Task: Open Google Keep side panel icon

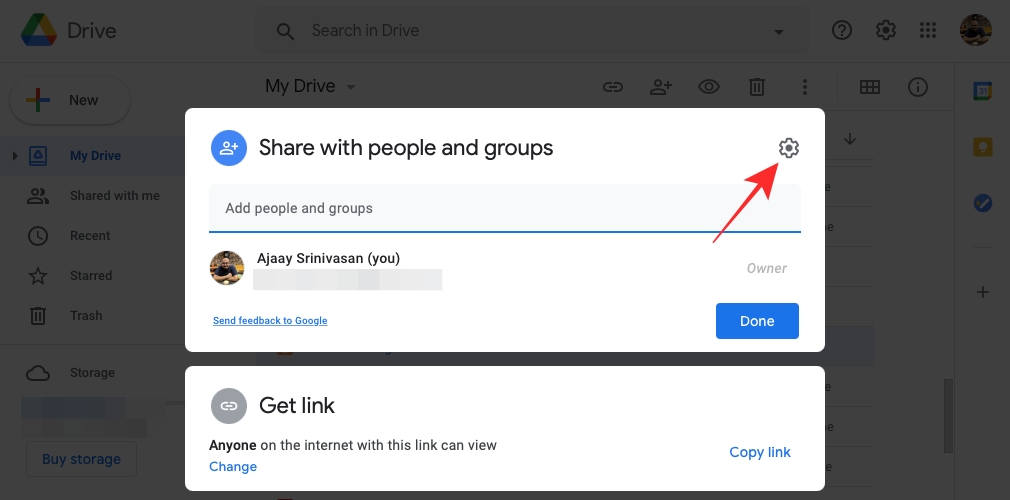Action: [983, 147]
